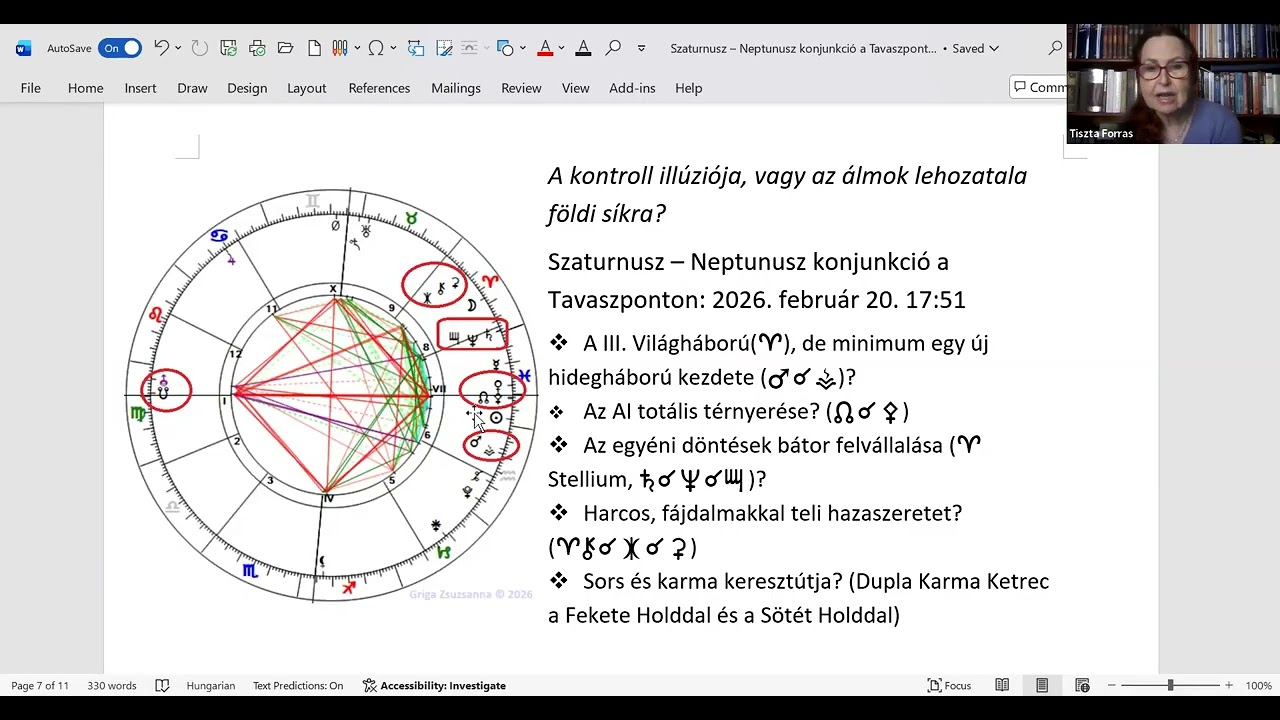The height and width of the screenshot is (720, 1280).
Task: Click the Comments button
Action: click(x=1039, y=88)
